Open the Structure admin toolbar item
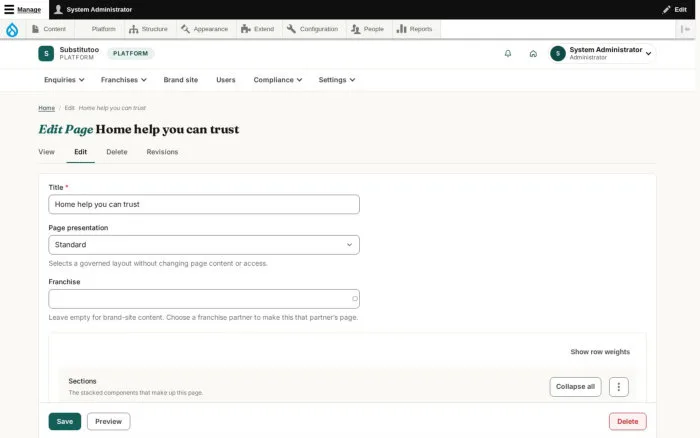 pyautogui.click(x=148, y=29)
